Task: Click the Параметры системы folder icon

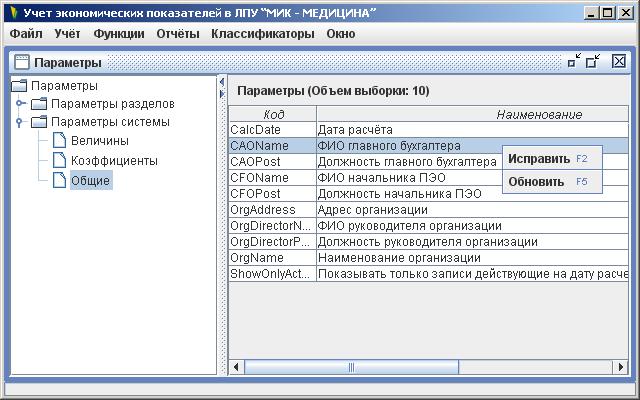Action: point(39,122)
